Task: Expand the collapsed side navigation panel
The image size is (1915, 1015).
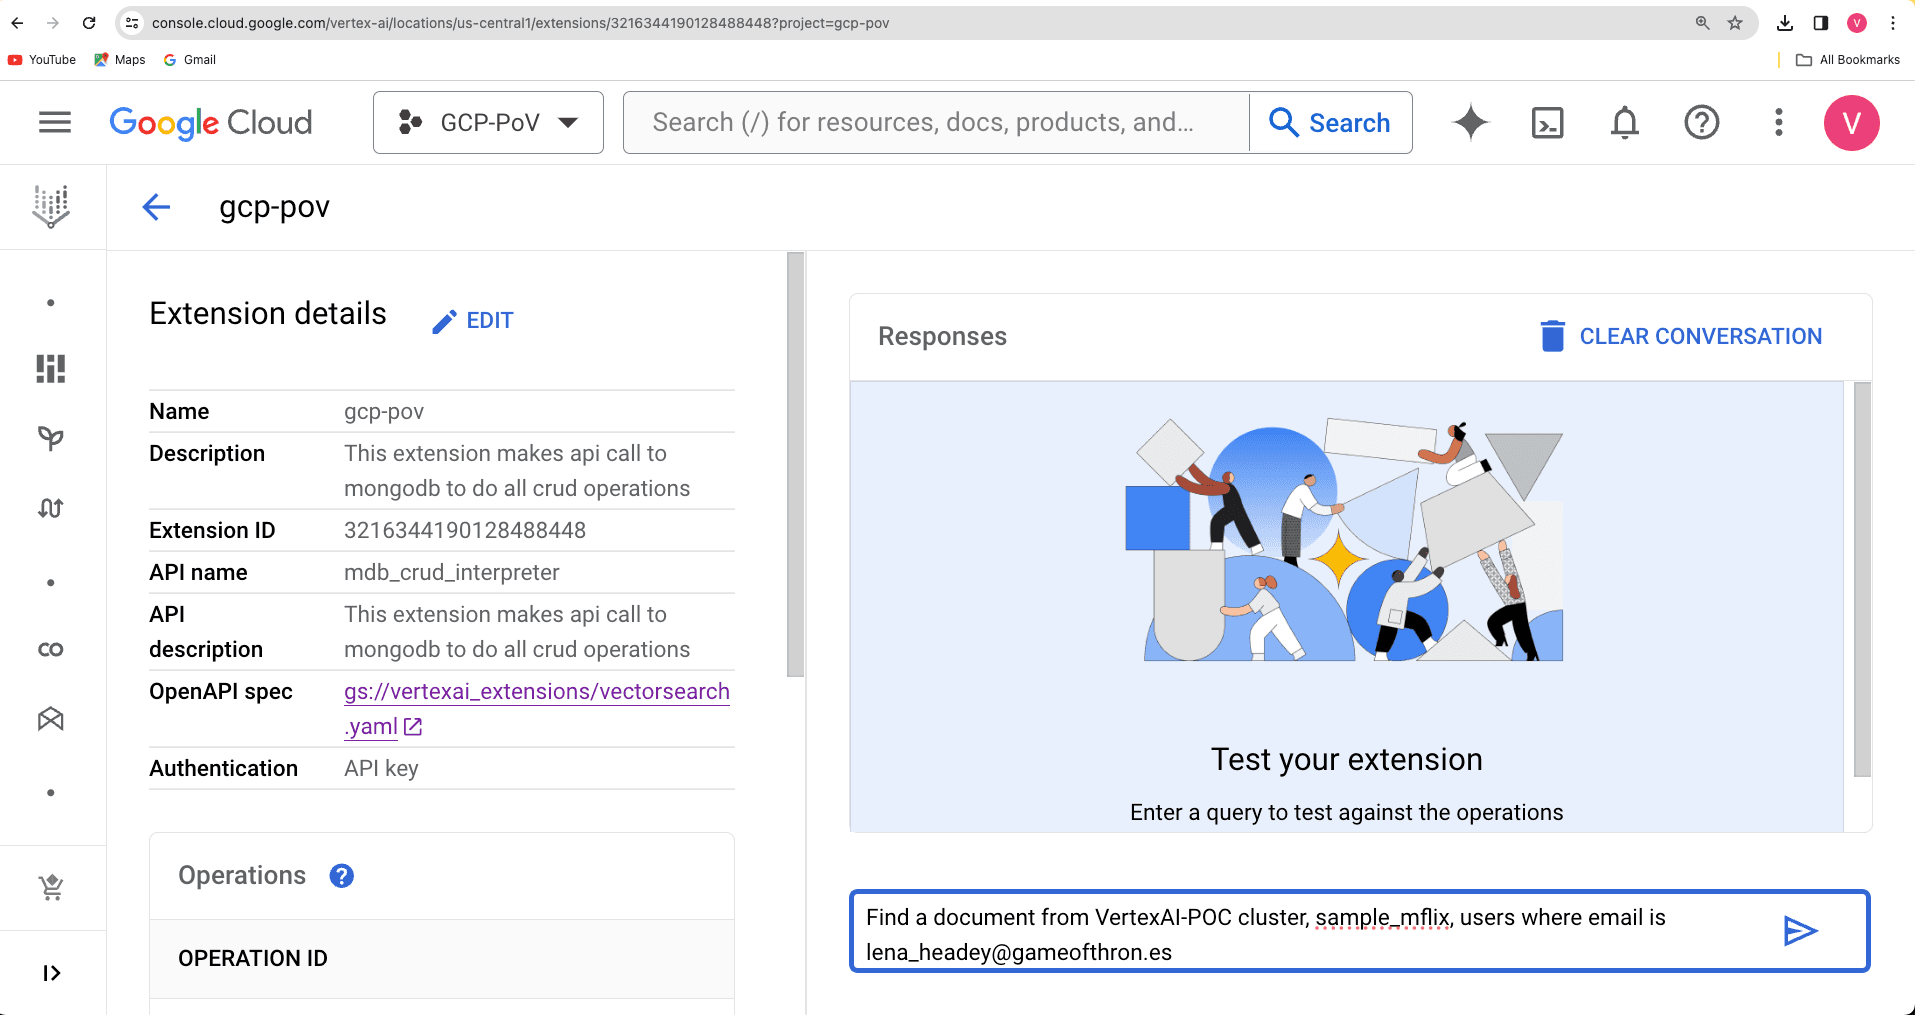Action: [51, 973]
